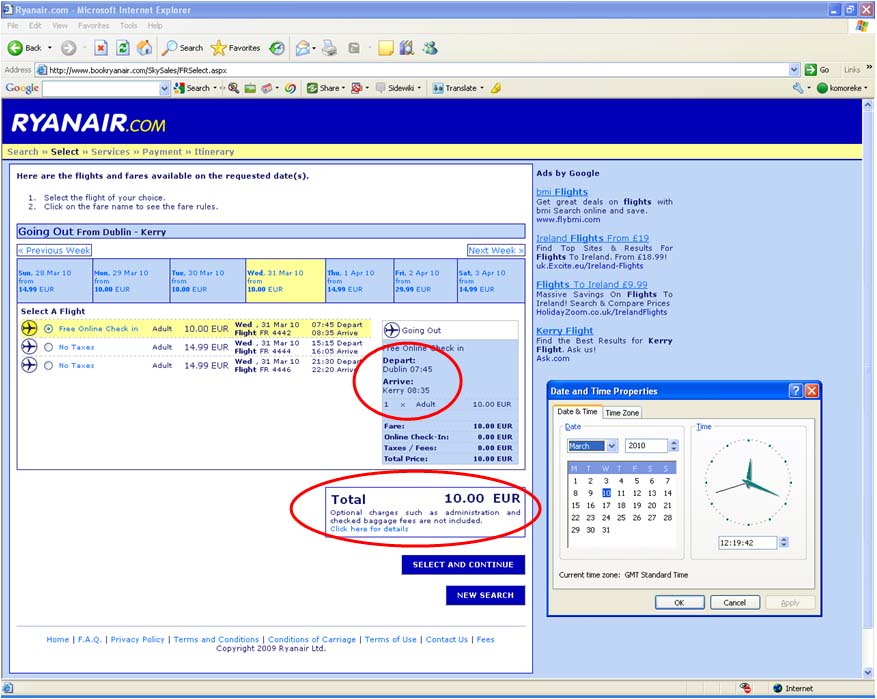Open the Kerry Flight ad link
This screenshot has width=877, height=699.
click(564, 330)
